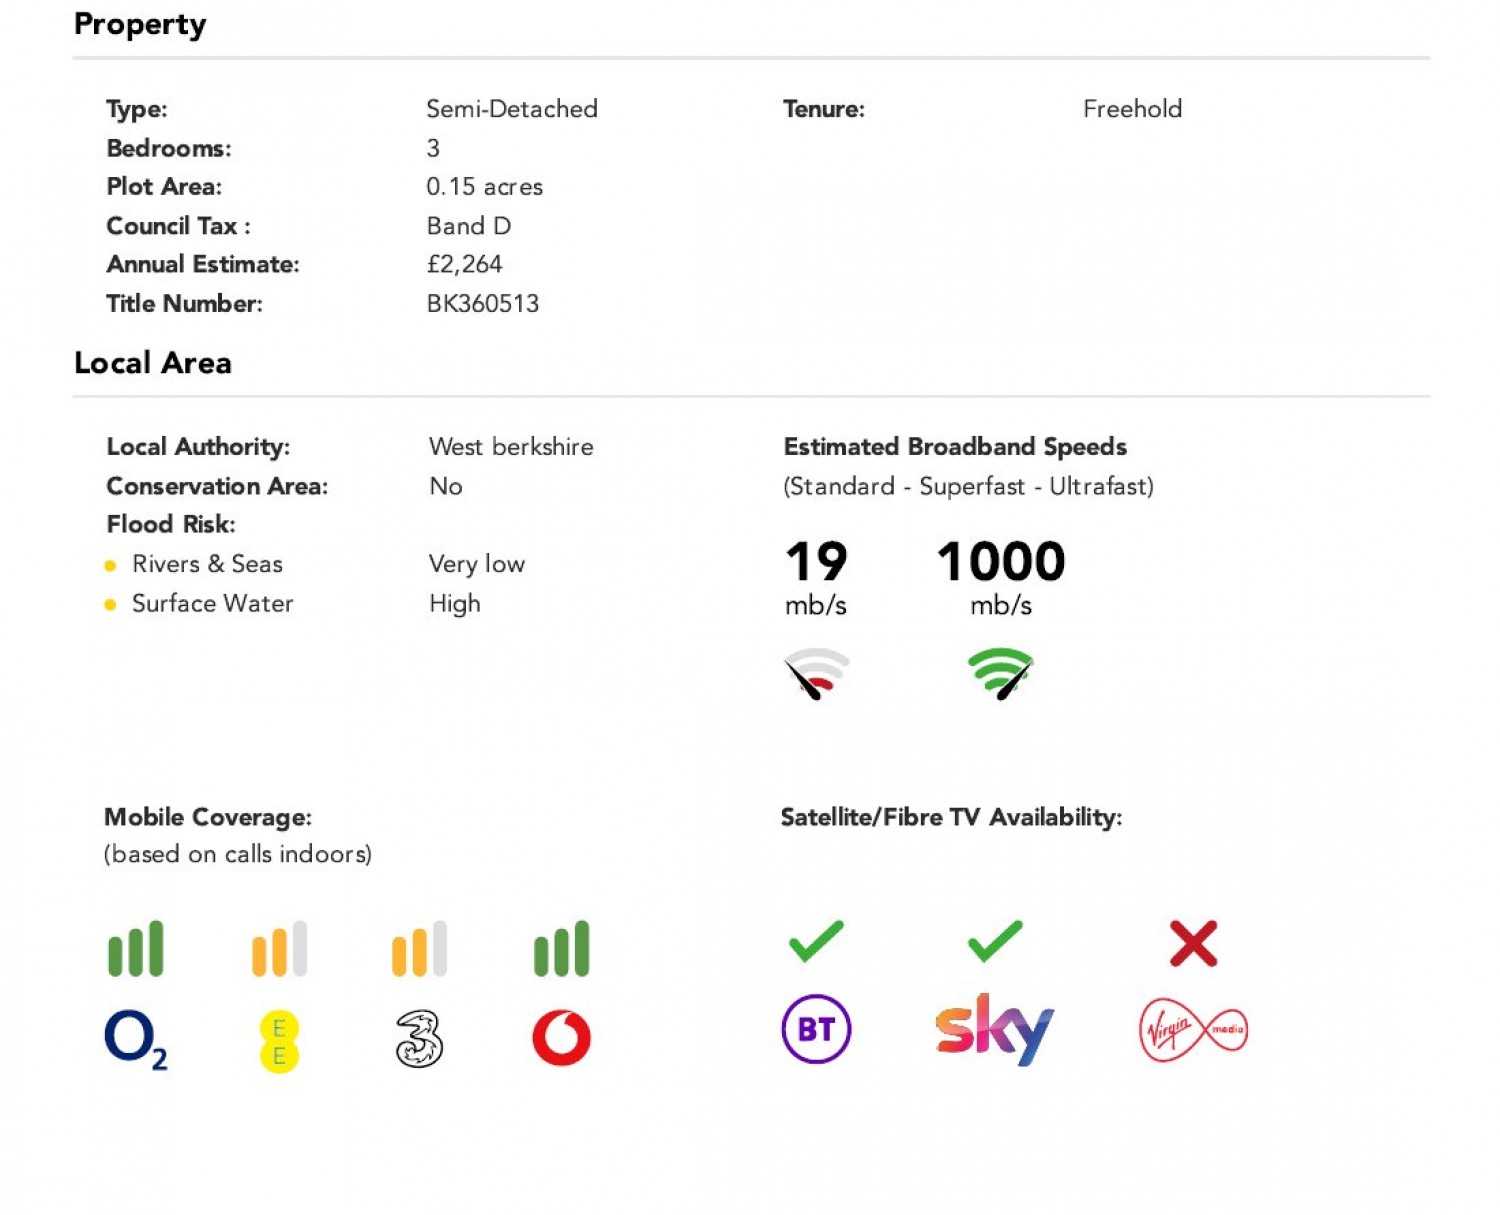Click the EE orange signal bars
Image resolution: width=1500 pixels, height=1215 pixels.
pyautogui.click(x=279, y=948)
